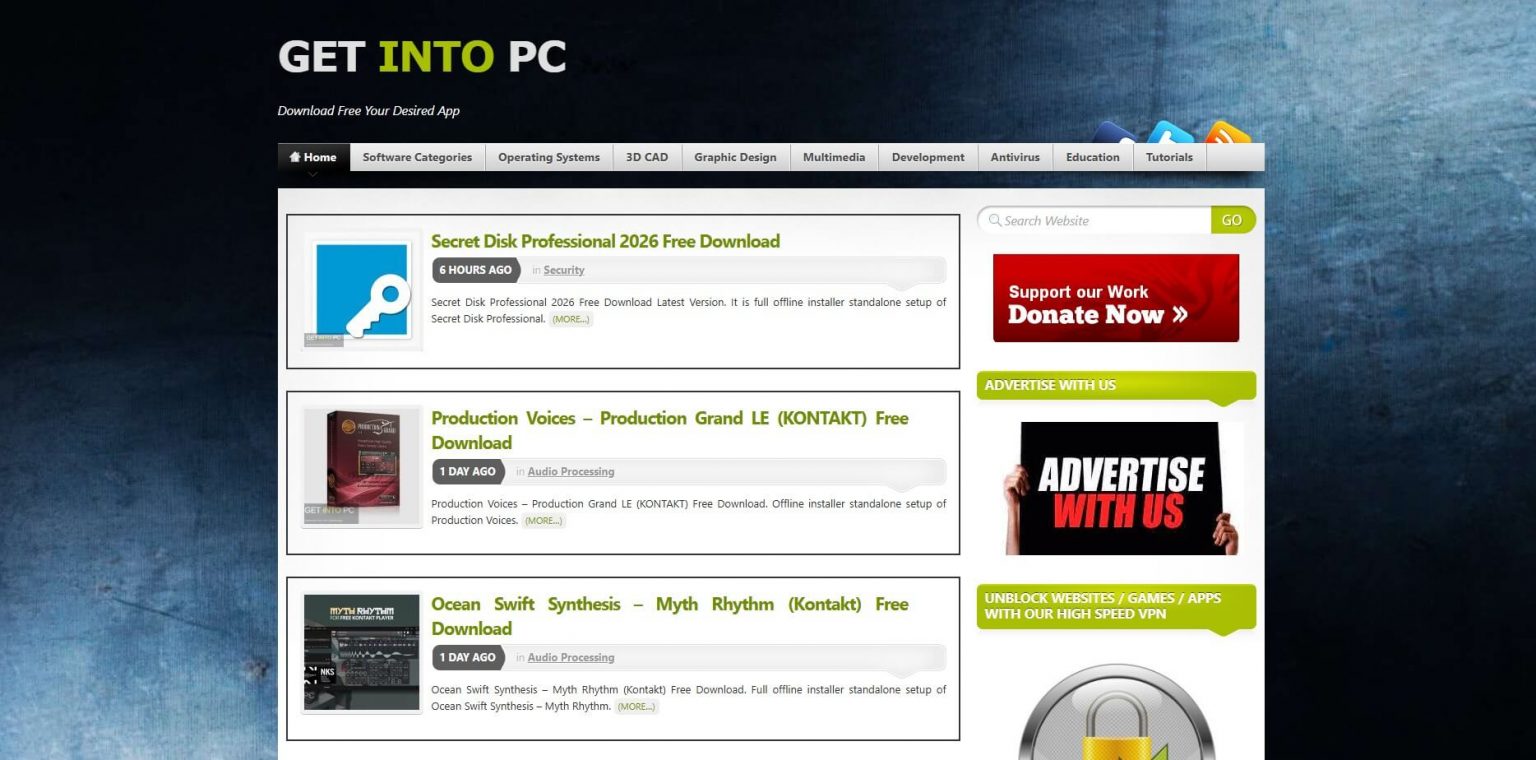Image resolution: width=1536 pixels, height=760 pixels.
Task: Click the Production Voices description text
Action: 688,512
